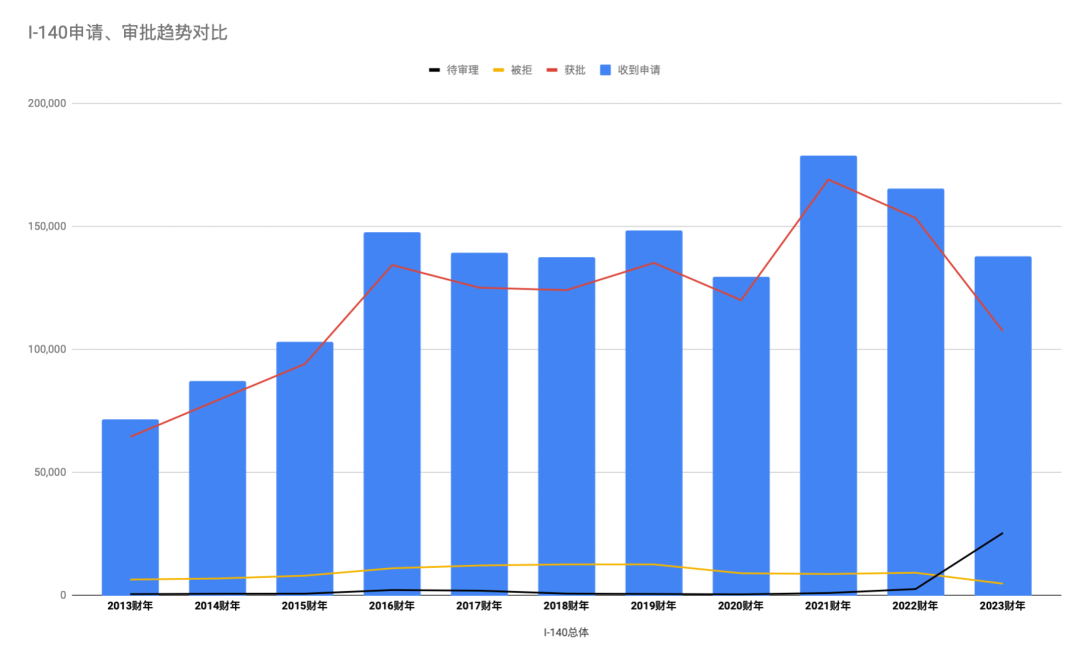Click the 2014财年 axis label

coord(217,606)
